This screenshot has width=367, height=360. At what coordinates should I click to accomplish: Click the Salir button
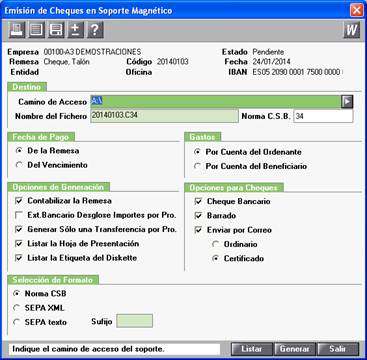[338, 349]
